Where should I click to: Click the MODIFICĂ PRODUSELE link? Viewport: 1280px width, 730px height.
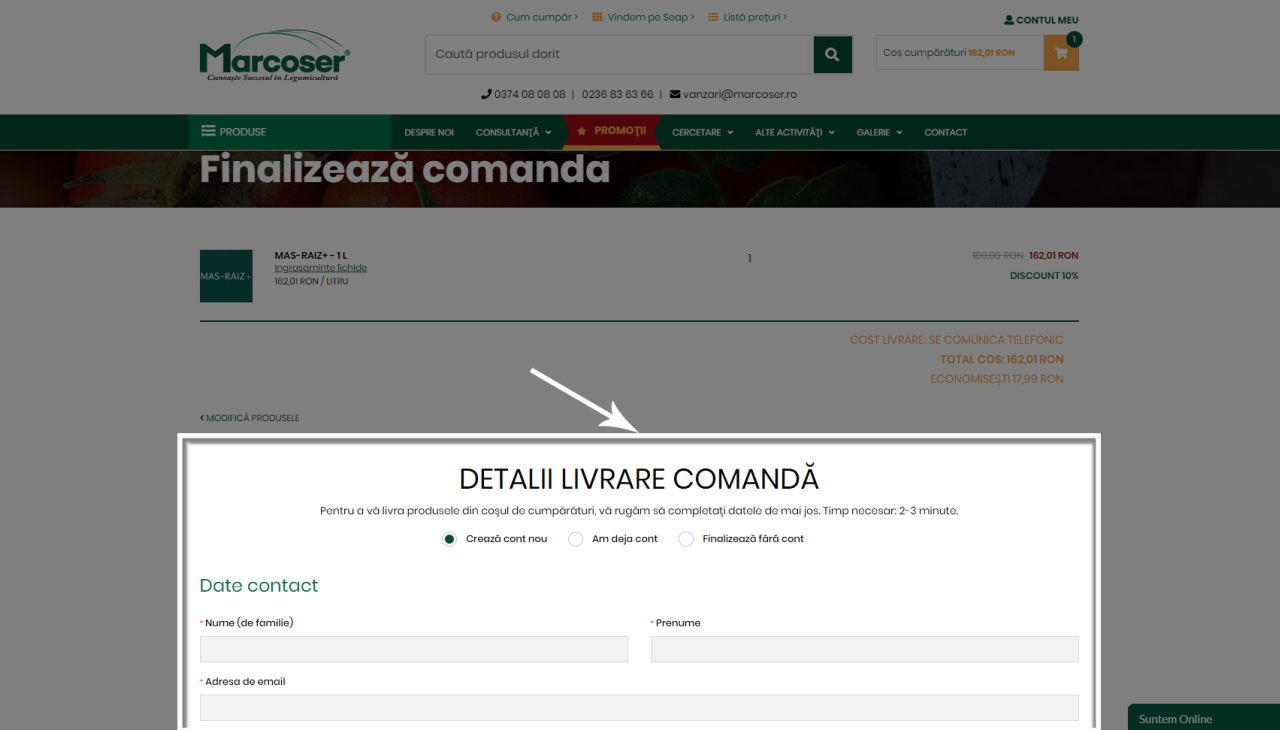pos(250,418)
